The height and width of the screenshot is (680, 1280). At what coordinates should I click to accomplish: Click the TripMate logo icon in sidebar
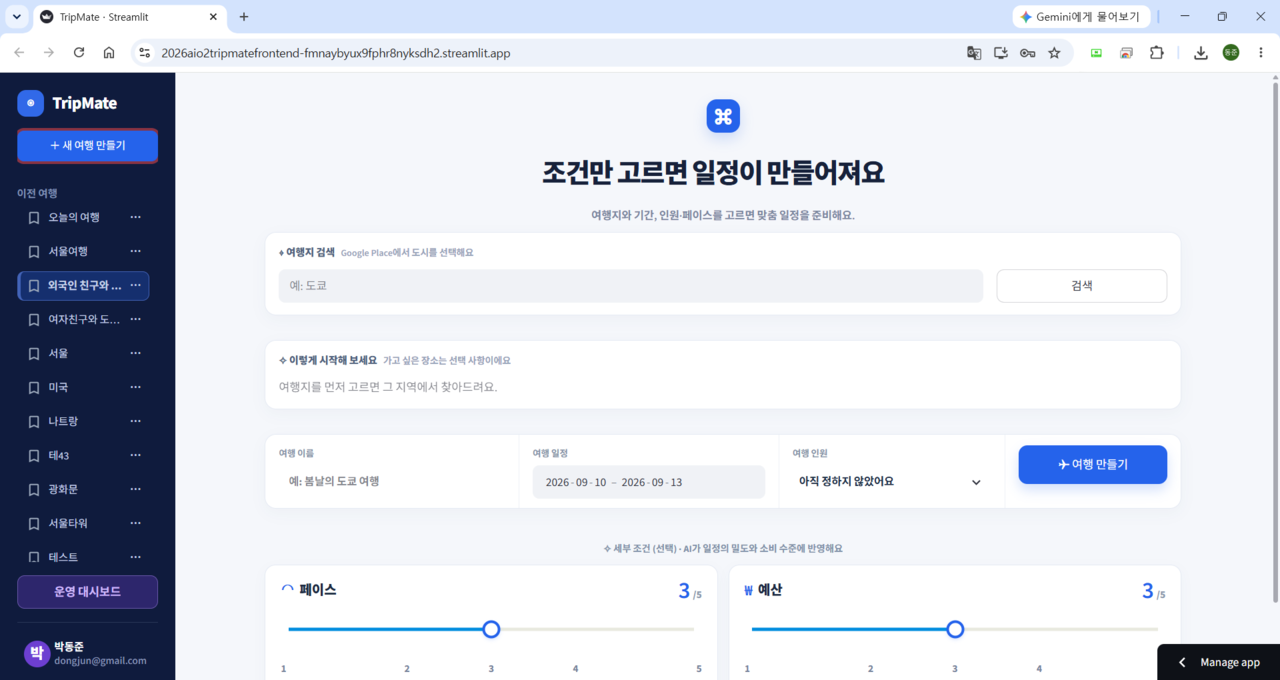click(31, 103)
